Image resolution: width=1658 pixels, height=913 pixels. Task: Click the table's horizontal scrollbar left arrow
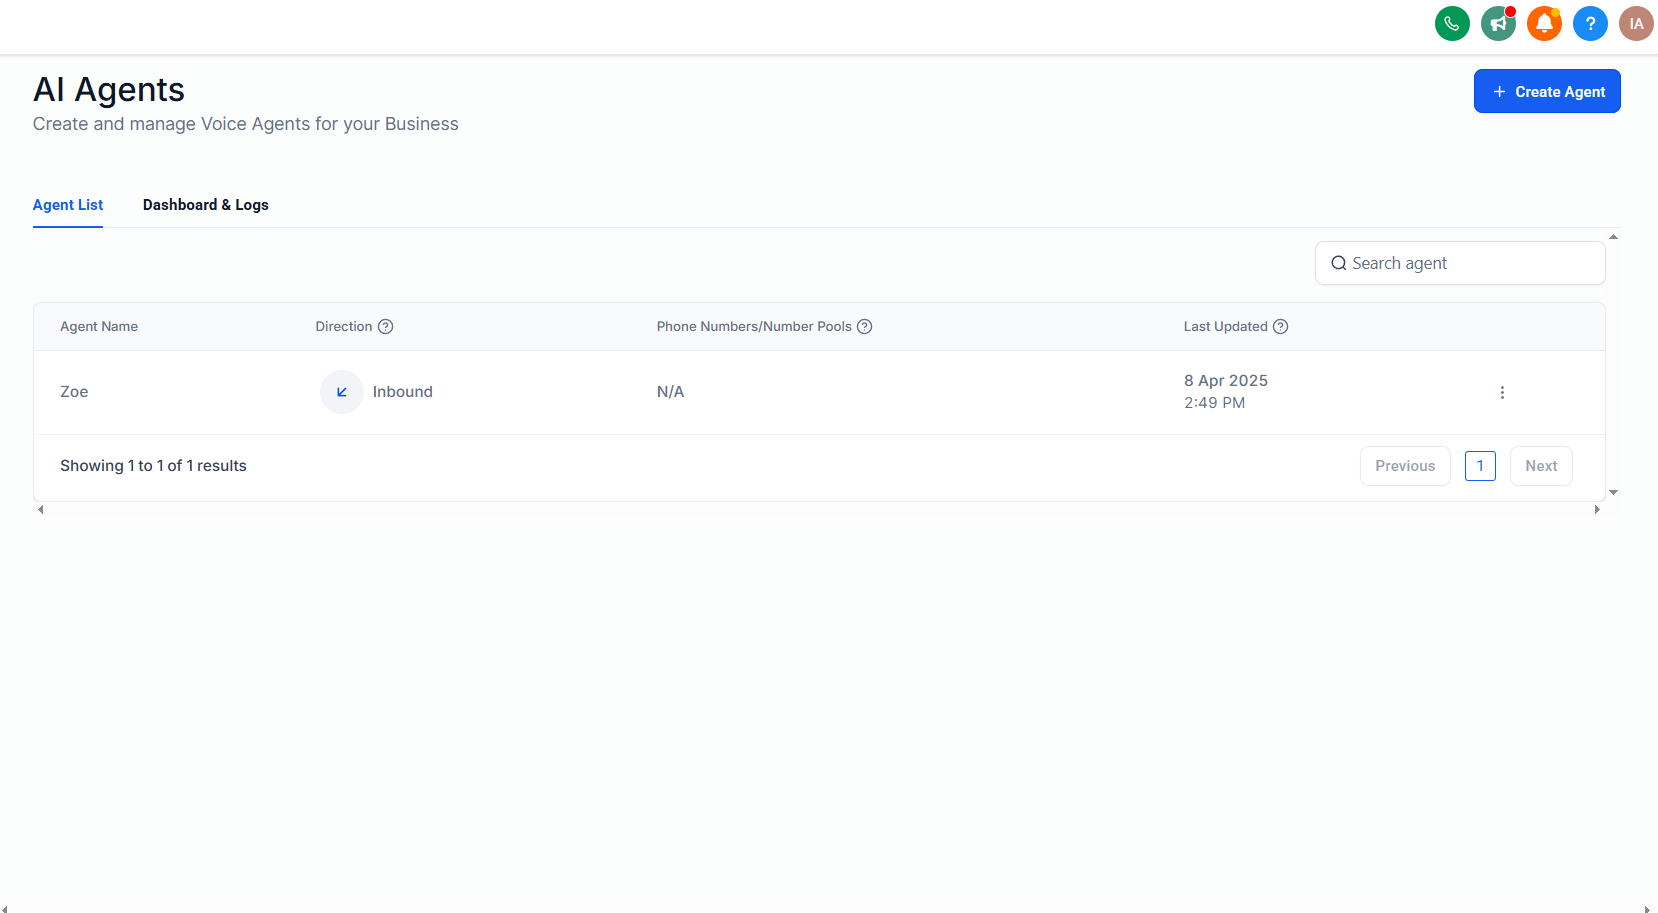point(40,510)
